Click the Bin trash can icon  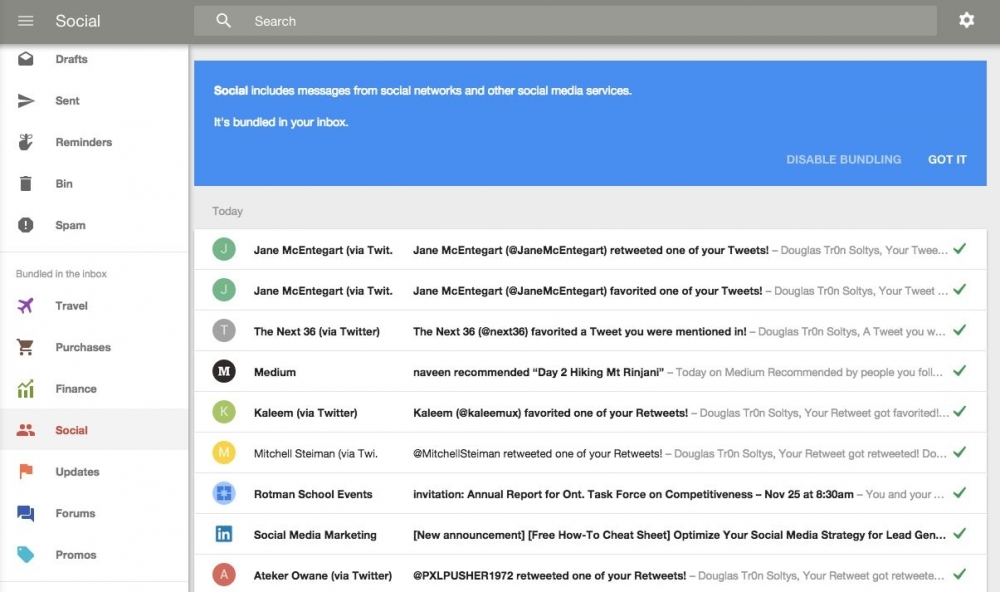(x=26, y=183)
